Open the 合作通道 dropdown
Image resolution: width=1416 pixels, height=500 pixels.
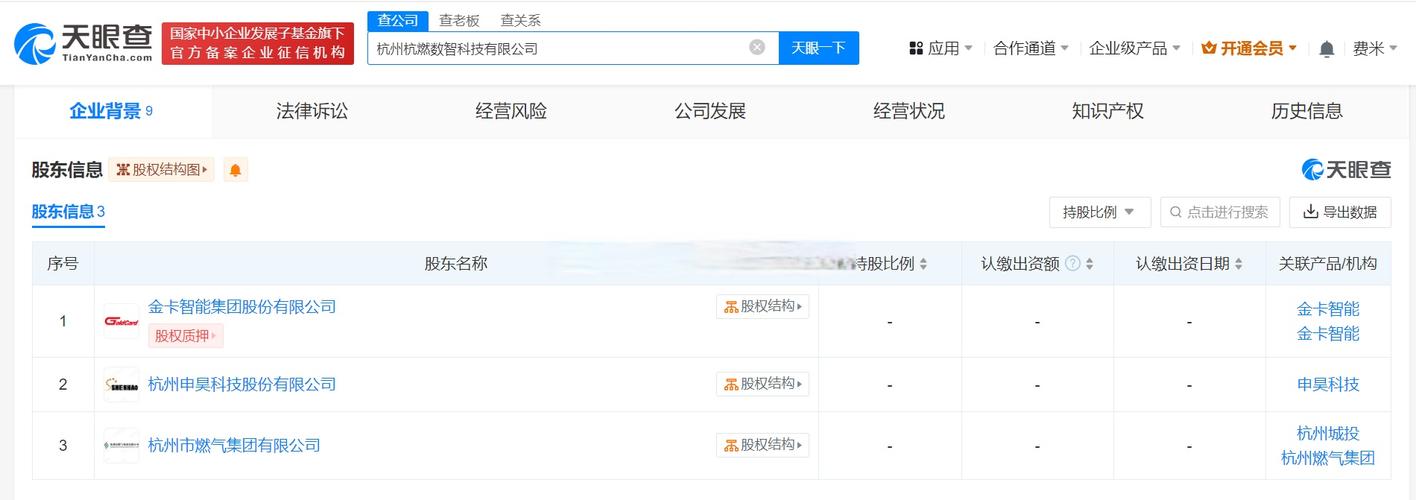[x=1031, y=48]
